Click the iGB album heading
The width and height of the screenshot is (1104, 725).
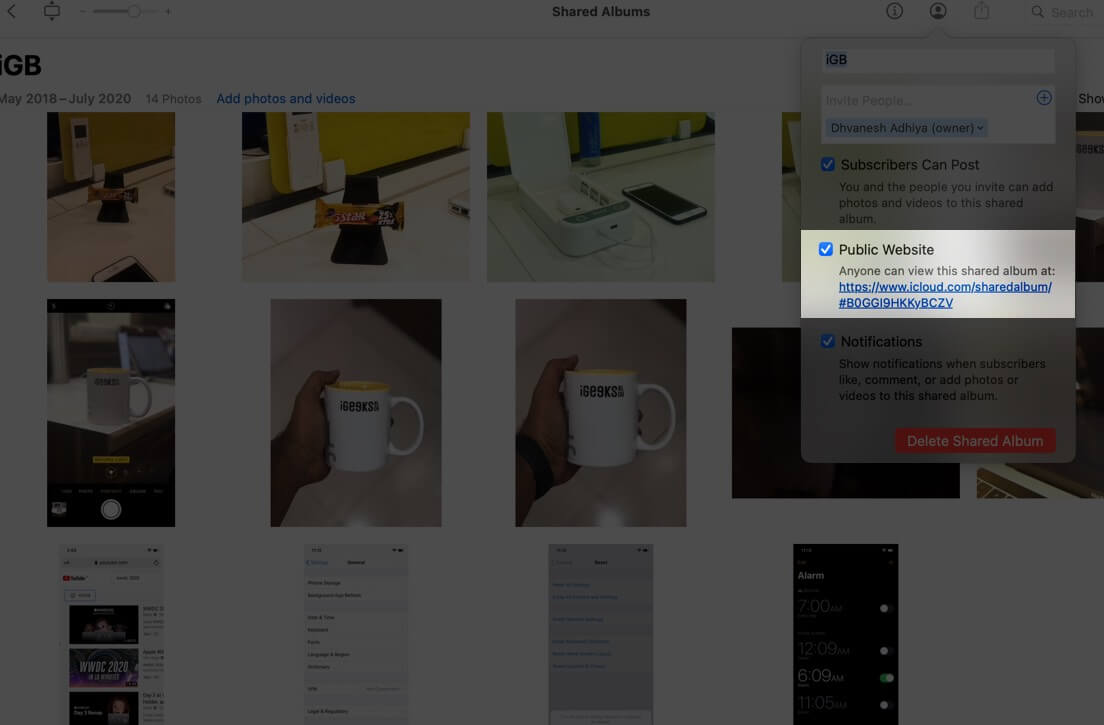click(20, 65)
